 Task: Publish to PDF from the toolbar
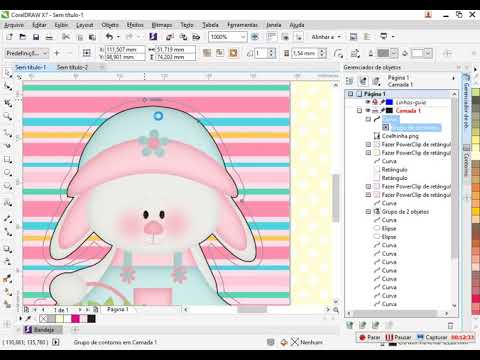coord(197,37)
